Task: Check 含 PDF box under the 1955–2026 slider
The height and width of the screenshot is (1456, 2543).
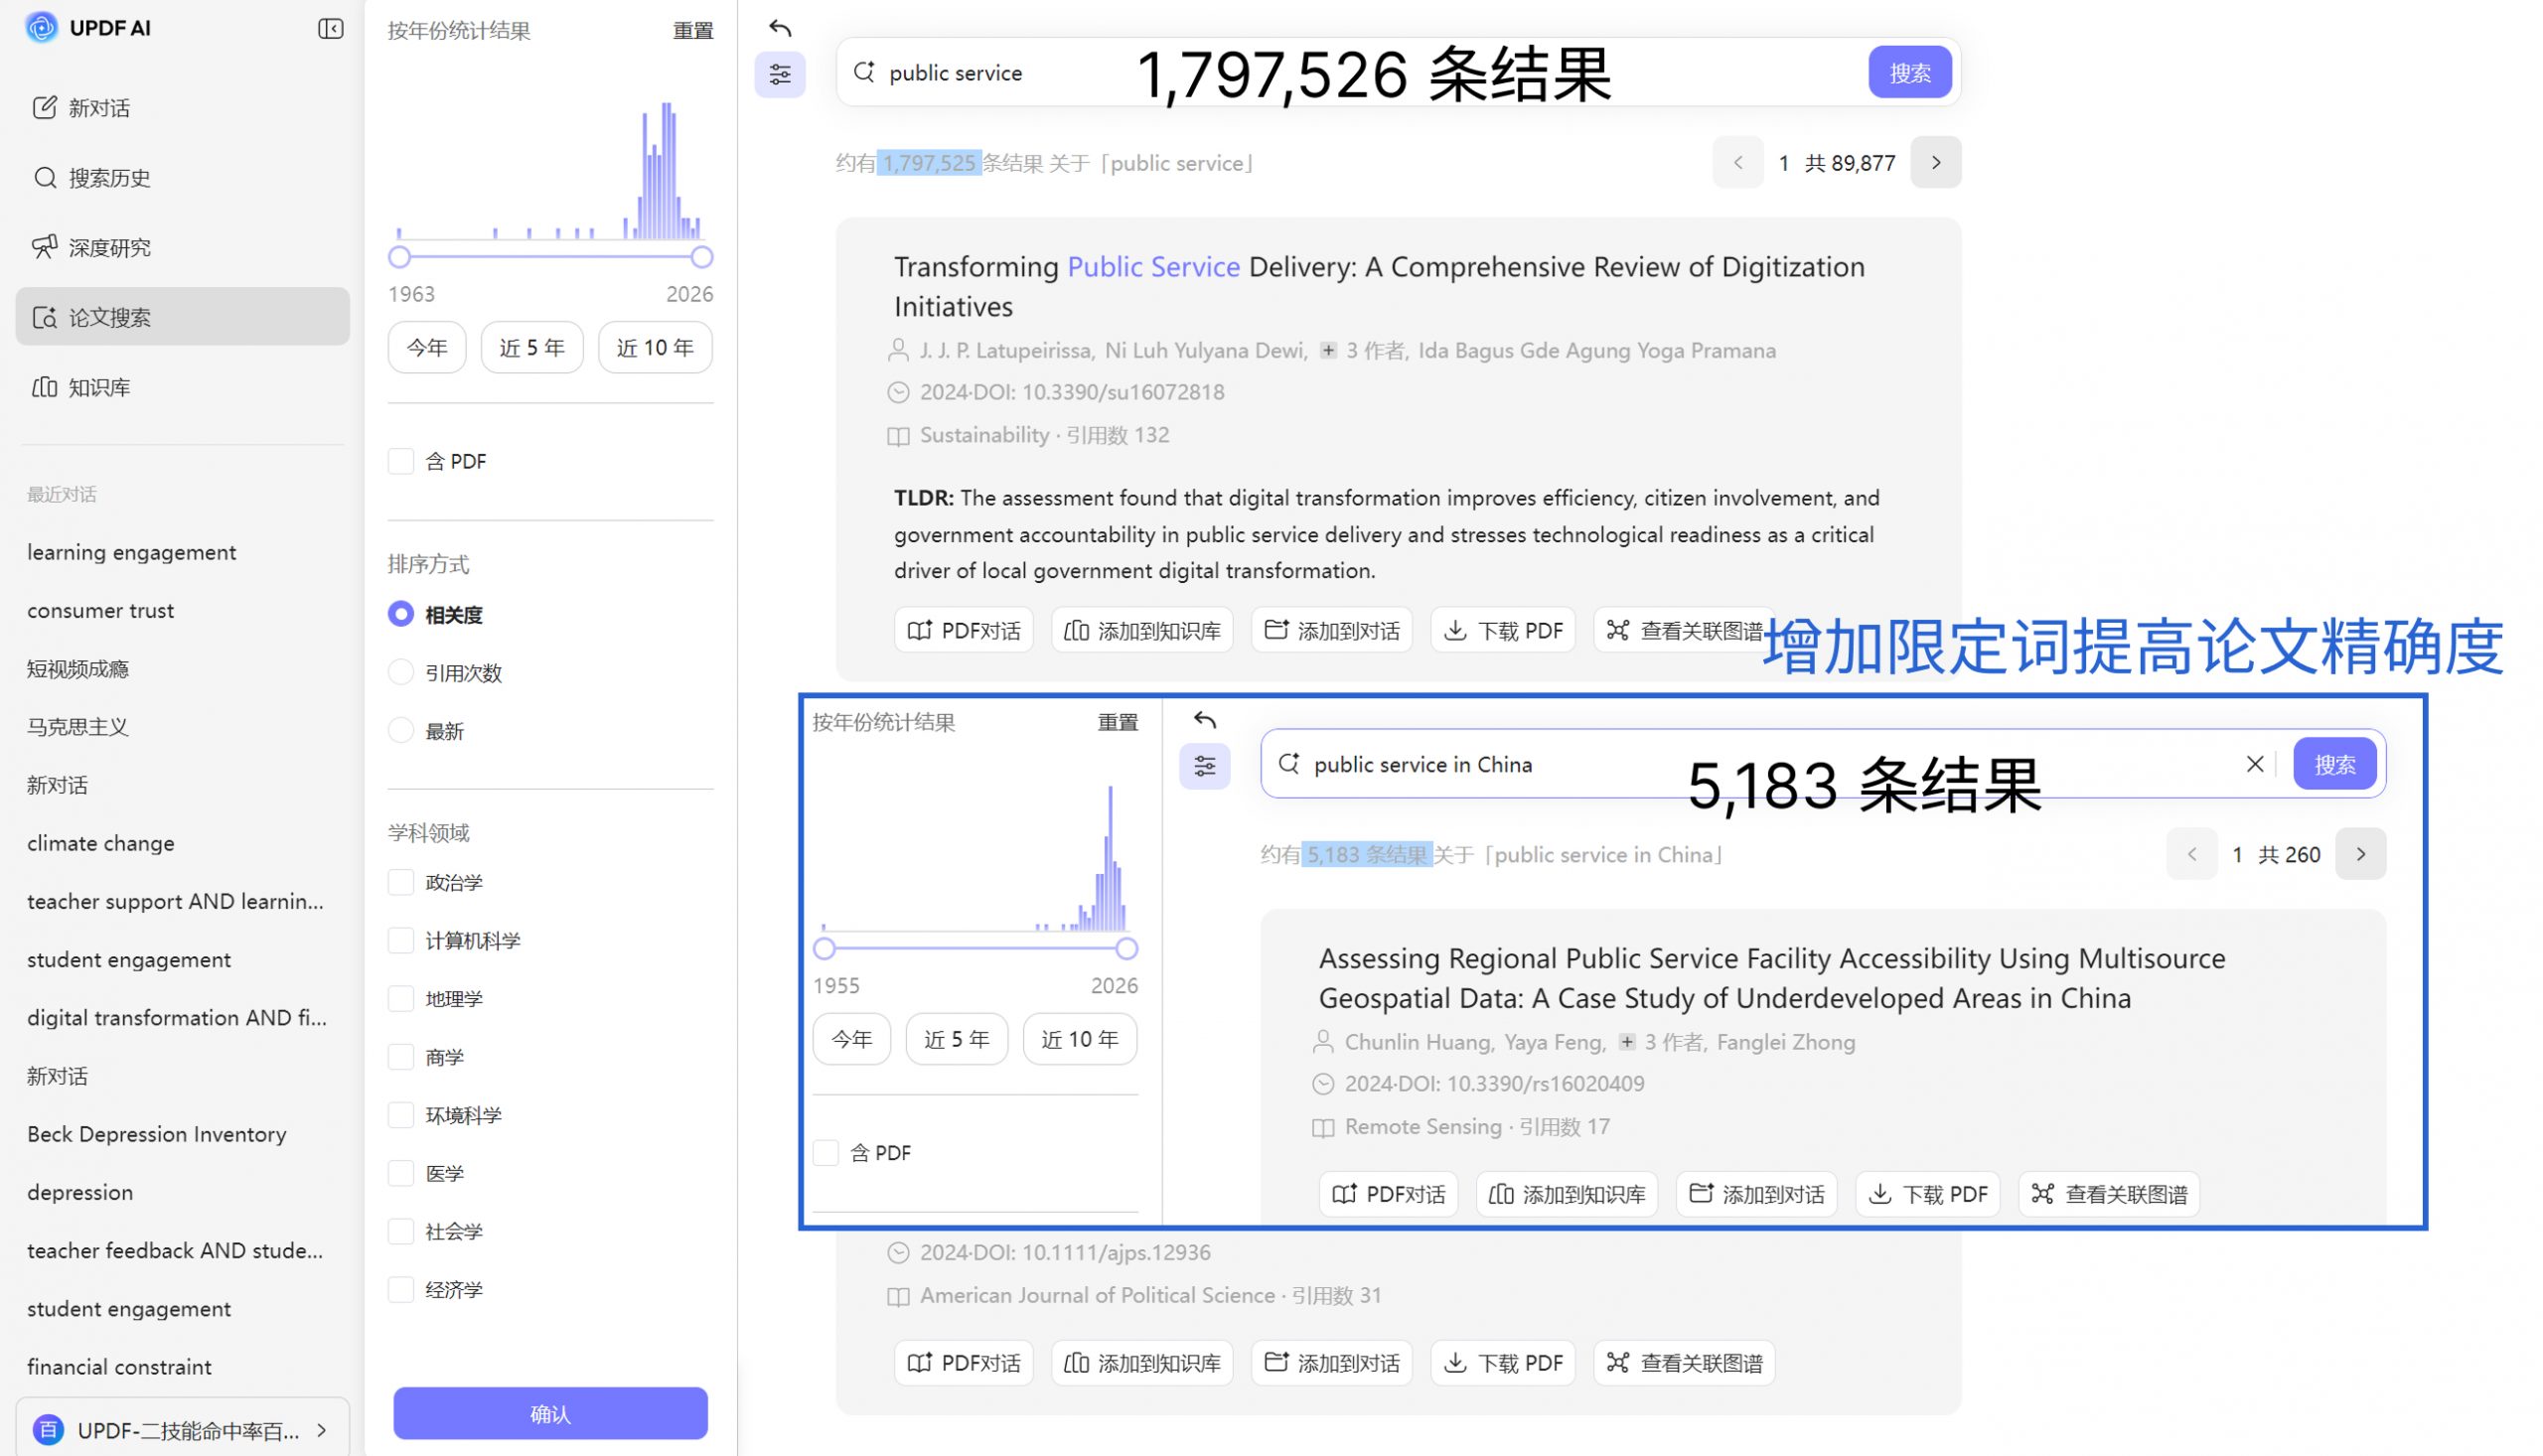Action: click(x=826, y=1152)
